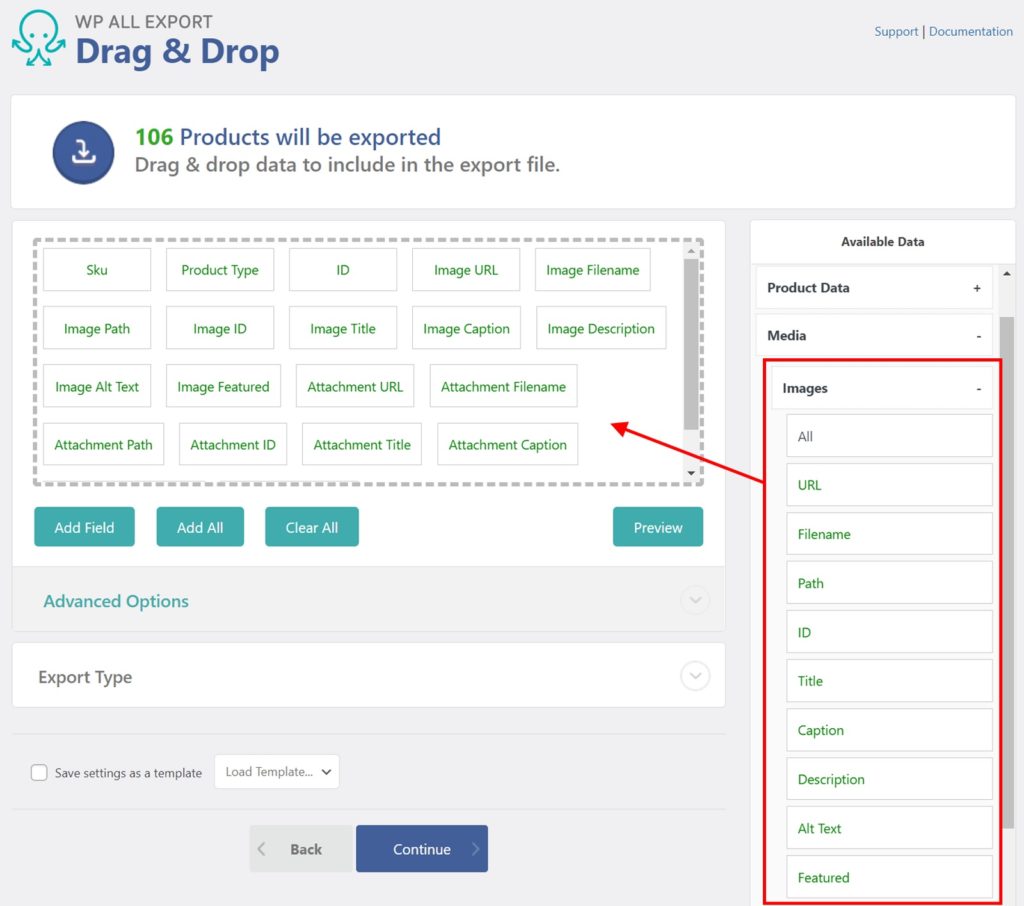Select the Alt Text item under Images

888,828
